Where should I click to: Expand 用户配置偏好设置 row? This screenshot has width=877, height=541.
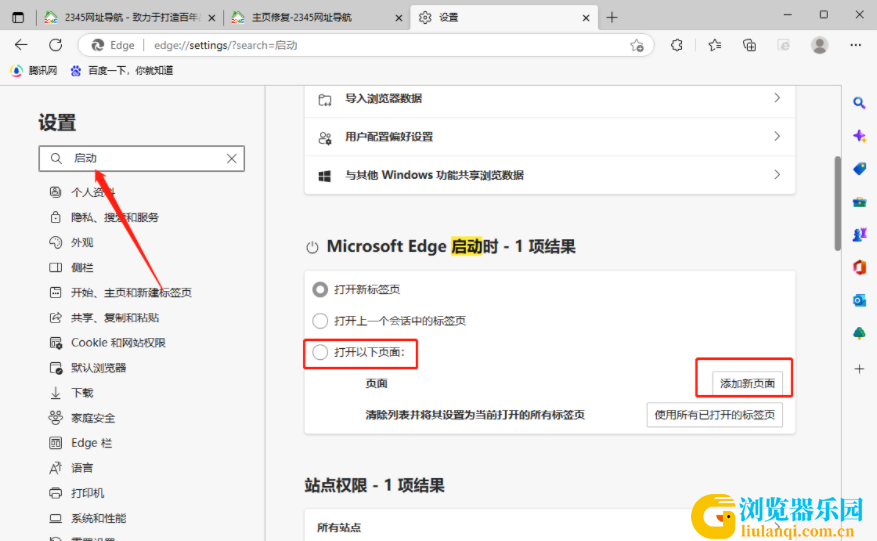click(550, 137)
